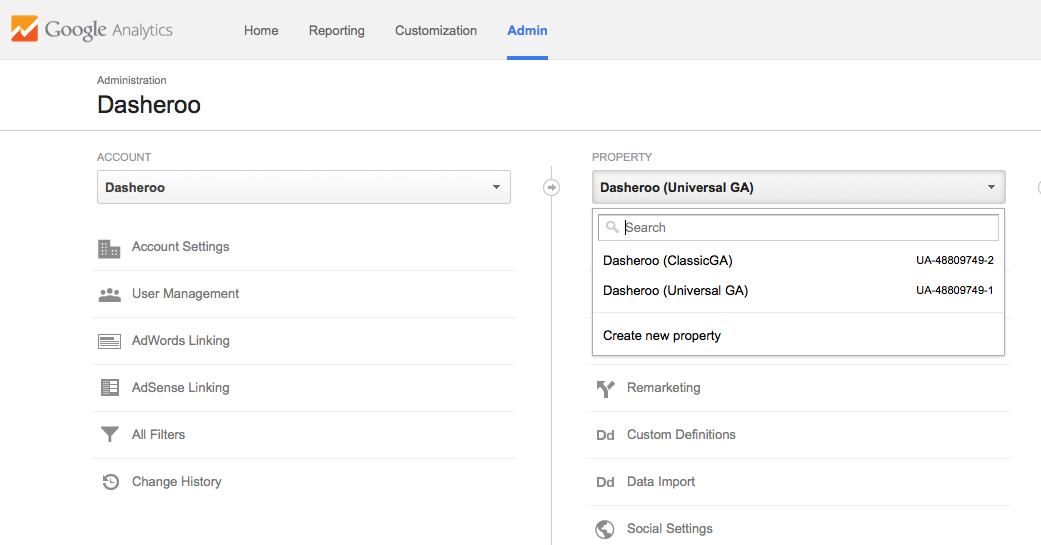Screen dimensions: 1041x545
Task: Click the Remarketing fork icon
Action: [x=605, y=388]
